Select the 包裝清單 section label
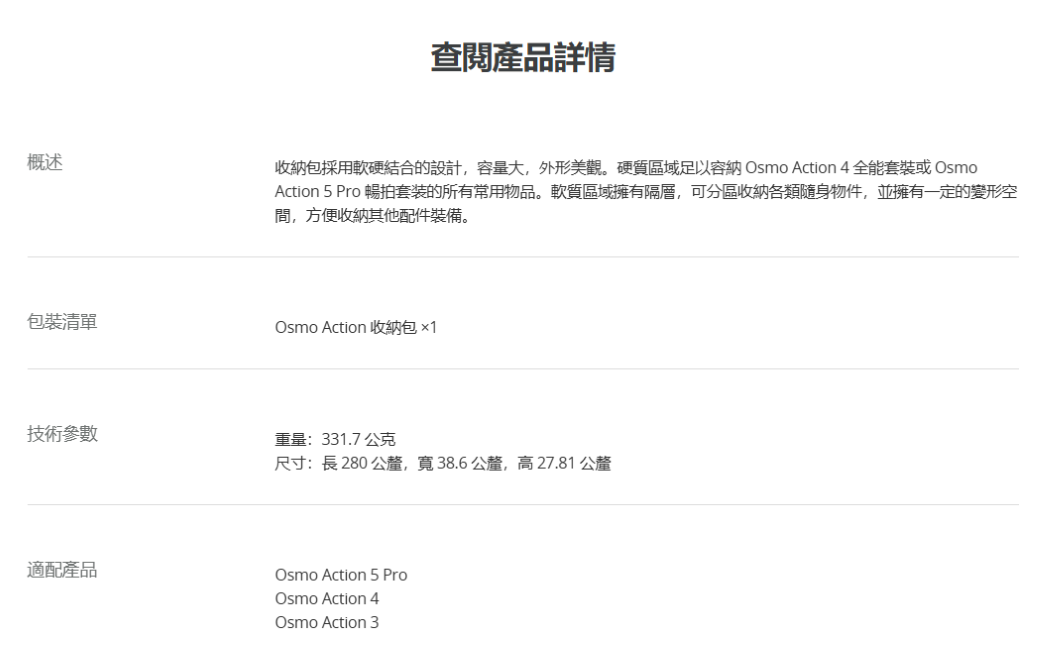1040x660 pixels. 62,322
